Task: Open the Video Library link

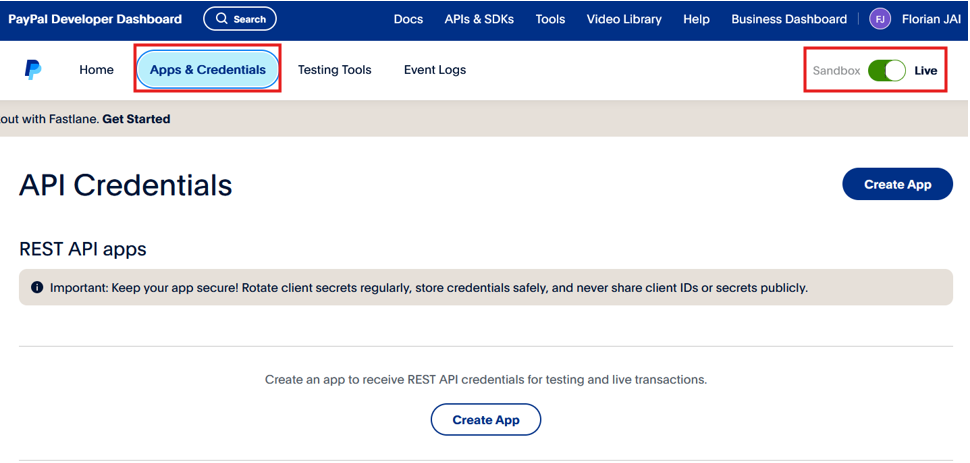Action: click(x=624, y=19)
